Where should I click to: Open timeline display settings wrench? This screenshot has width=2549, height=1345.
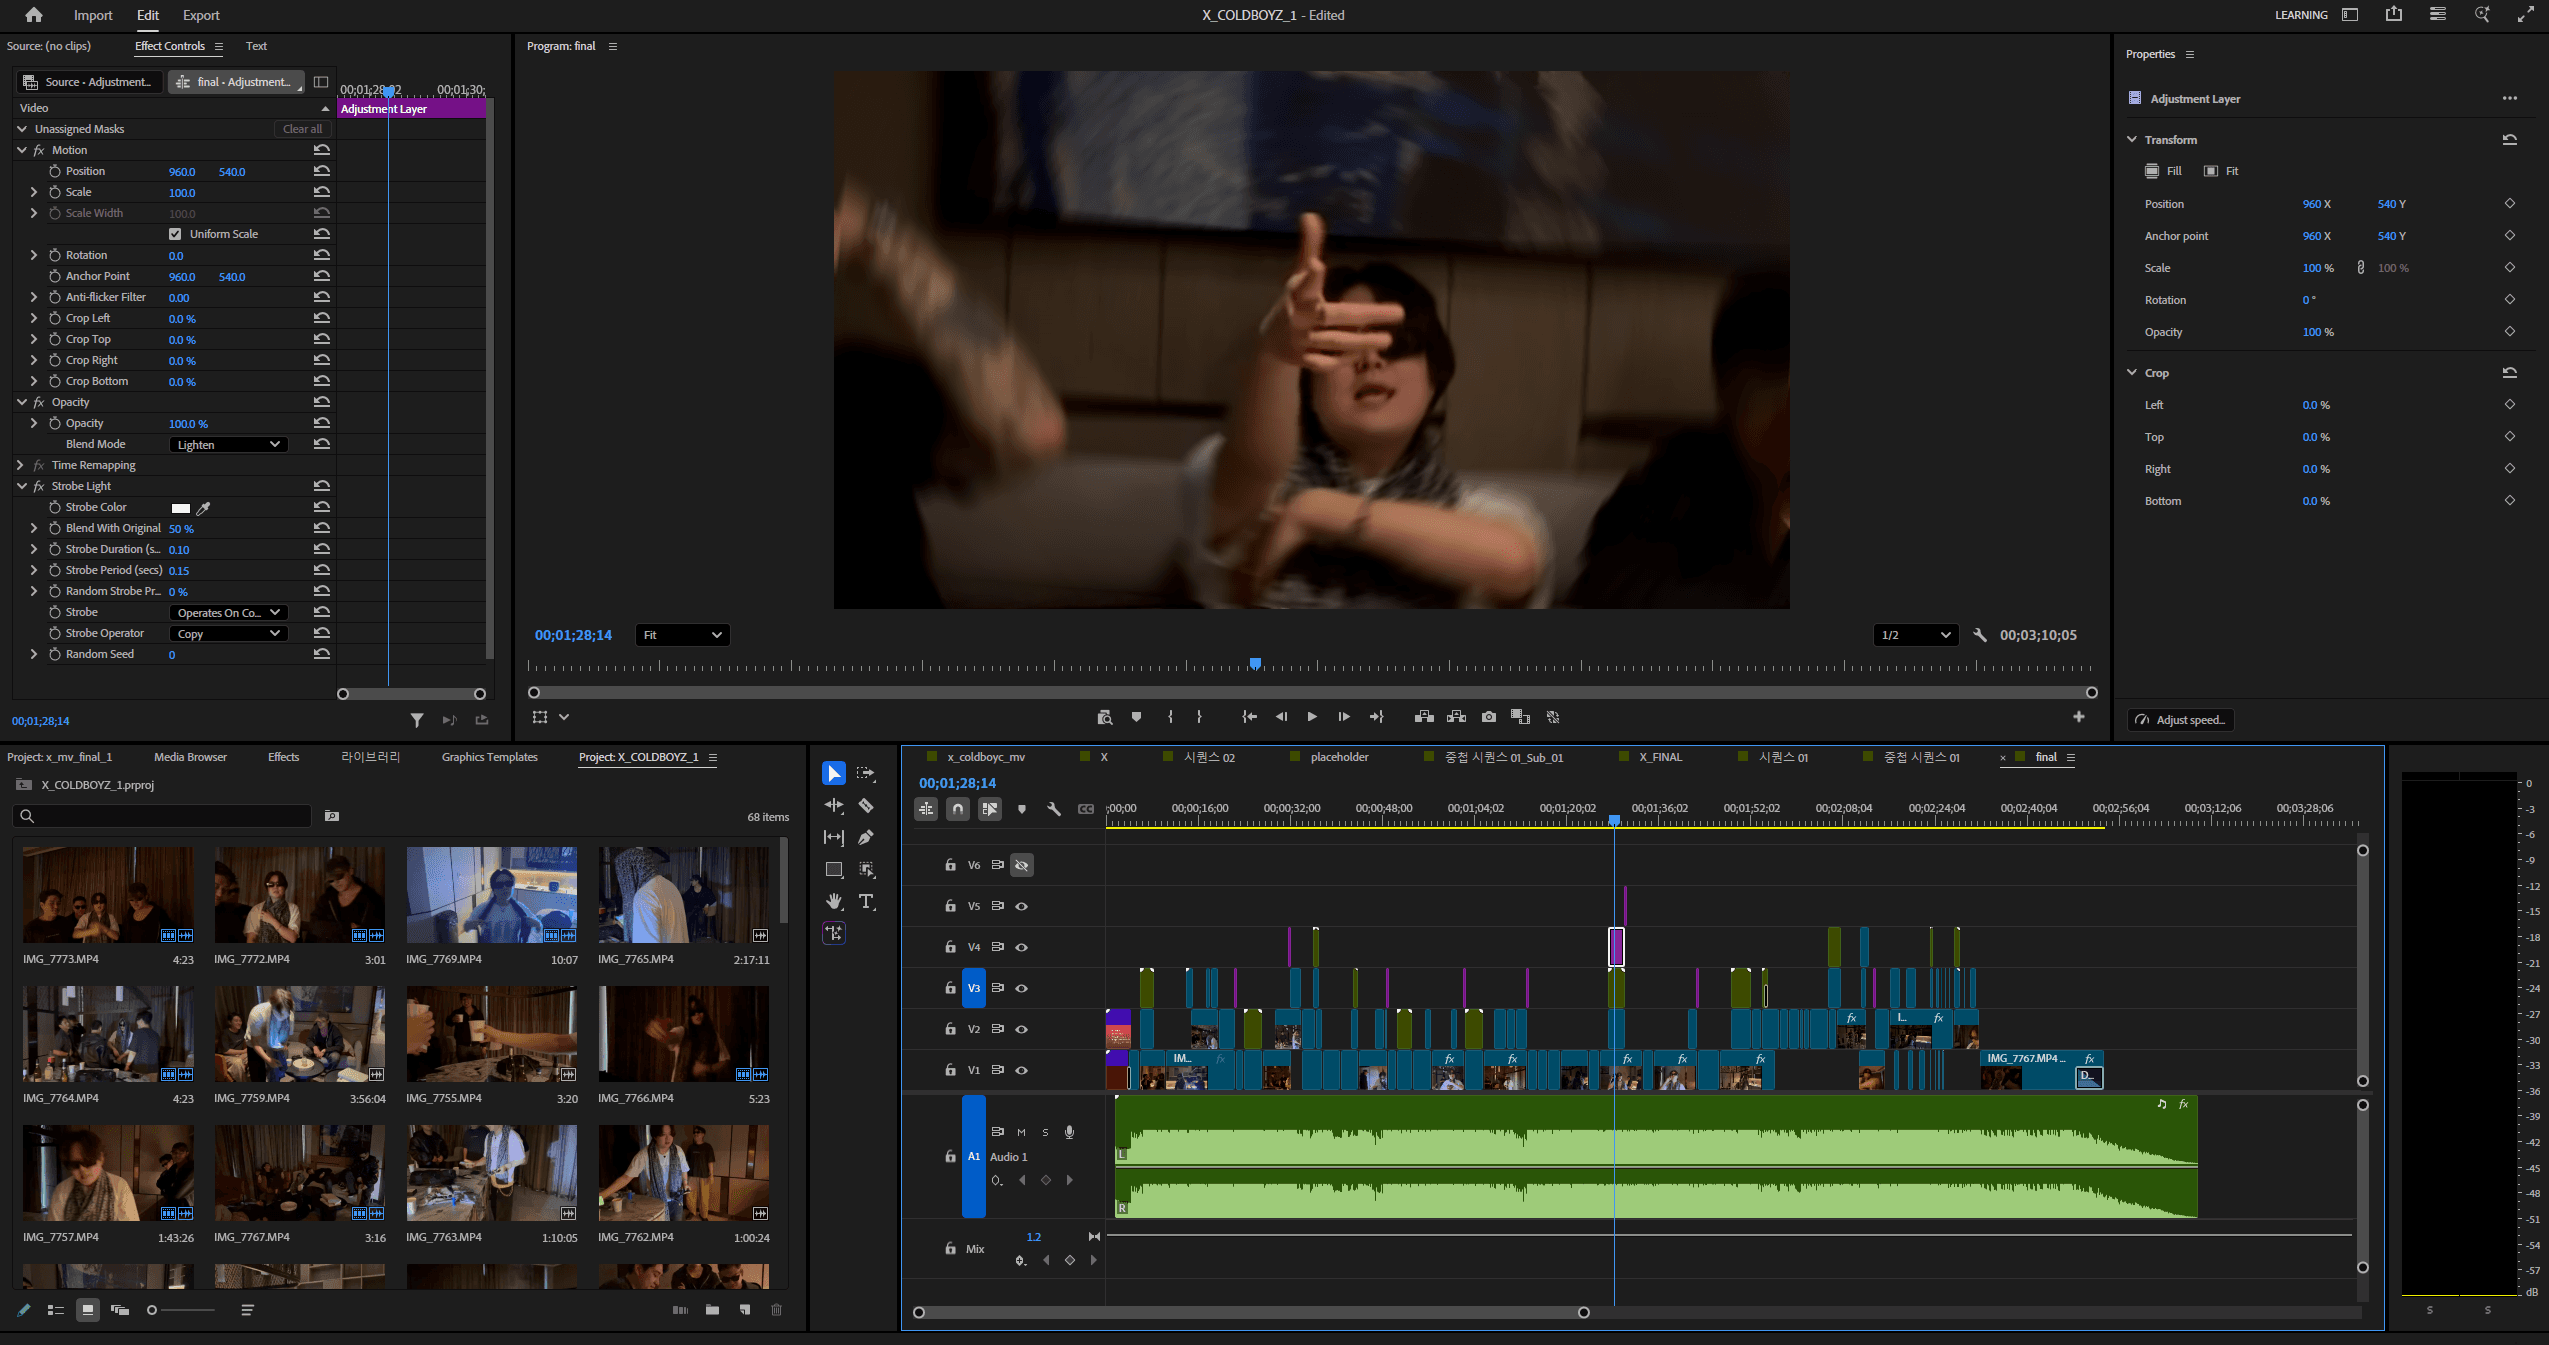pyautogui.click(x=1053, y=809)
